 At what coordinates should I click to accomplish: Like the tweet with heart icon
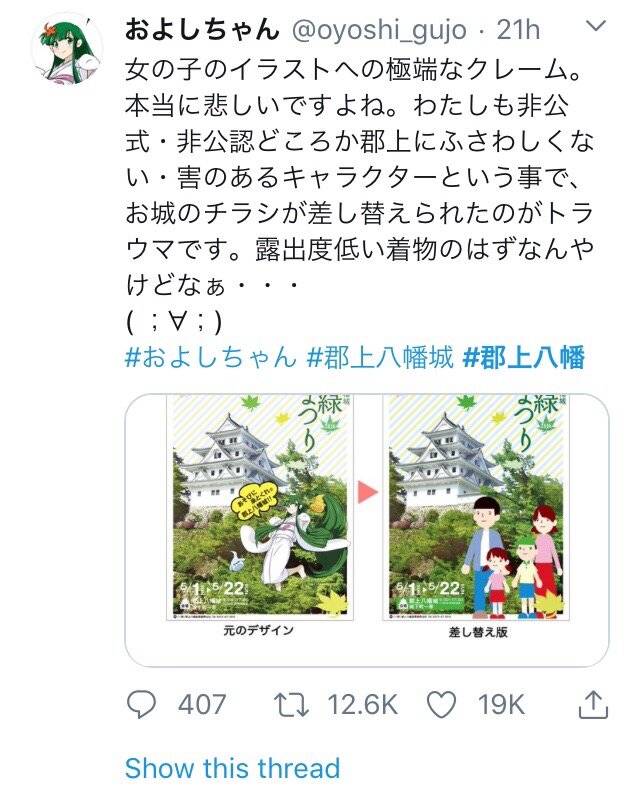point(441,704)
